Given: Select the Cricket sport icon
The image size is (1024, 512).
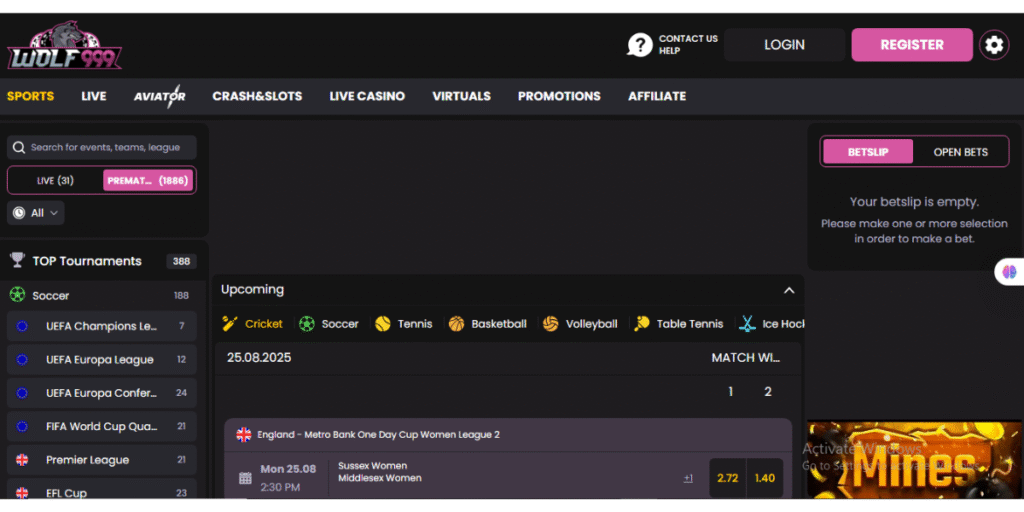Looking at the screenshot, I should [230, 324].
